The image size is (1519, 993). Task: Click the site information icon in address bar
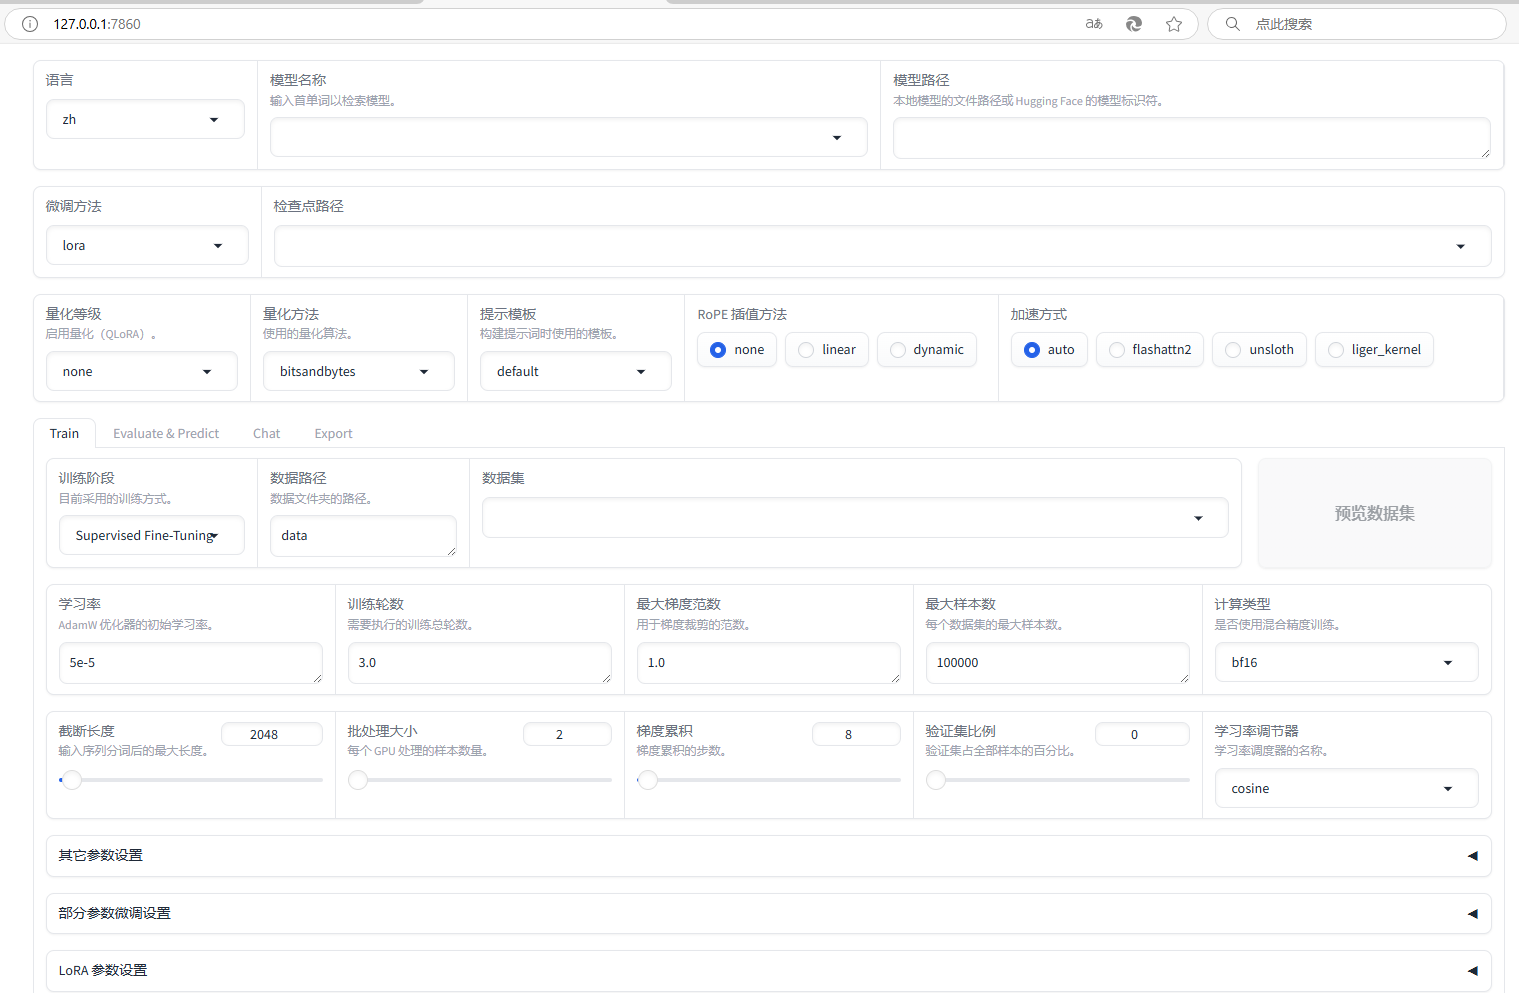pyautogui.click(x=30, y=24)
